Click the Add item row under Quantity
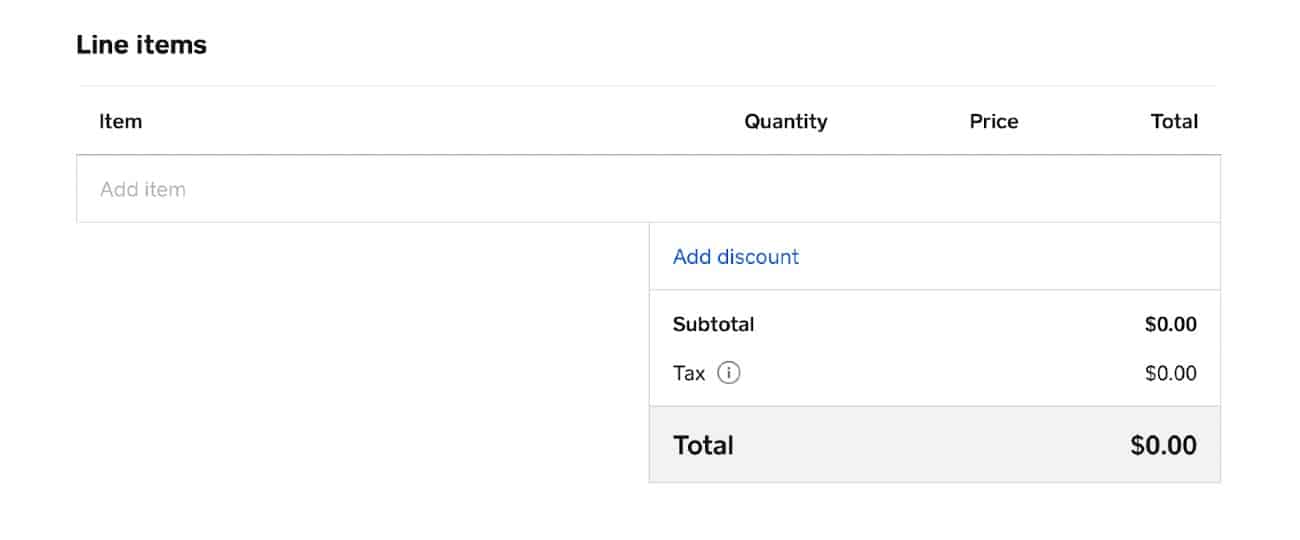Screen dimensions: 1300x540 [786, 189]
